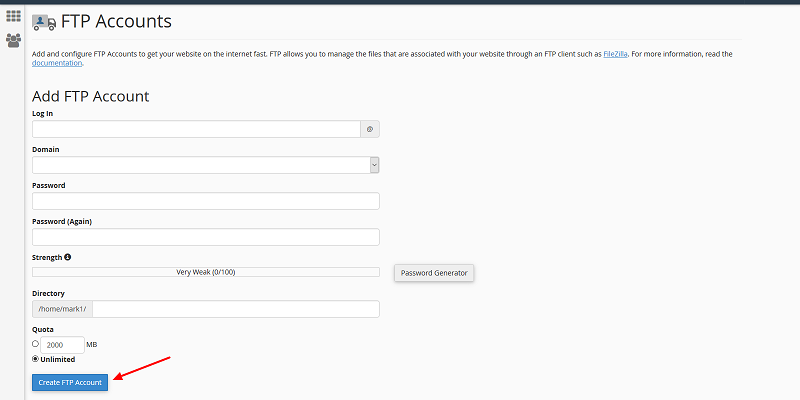Open the Domain dropdown
The image size is (800, 400).
[205, 165]
